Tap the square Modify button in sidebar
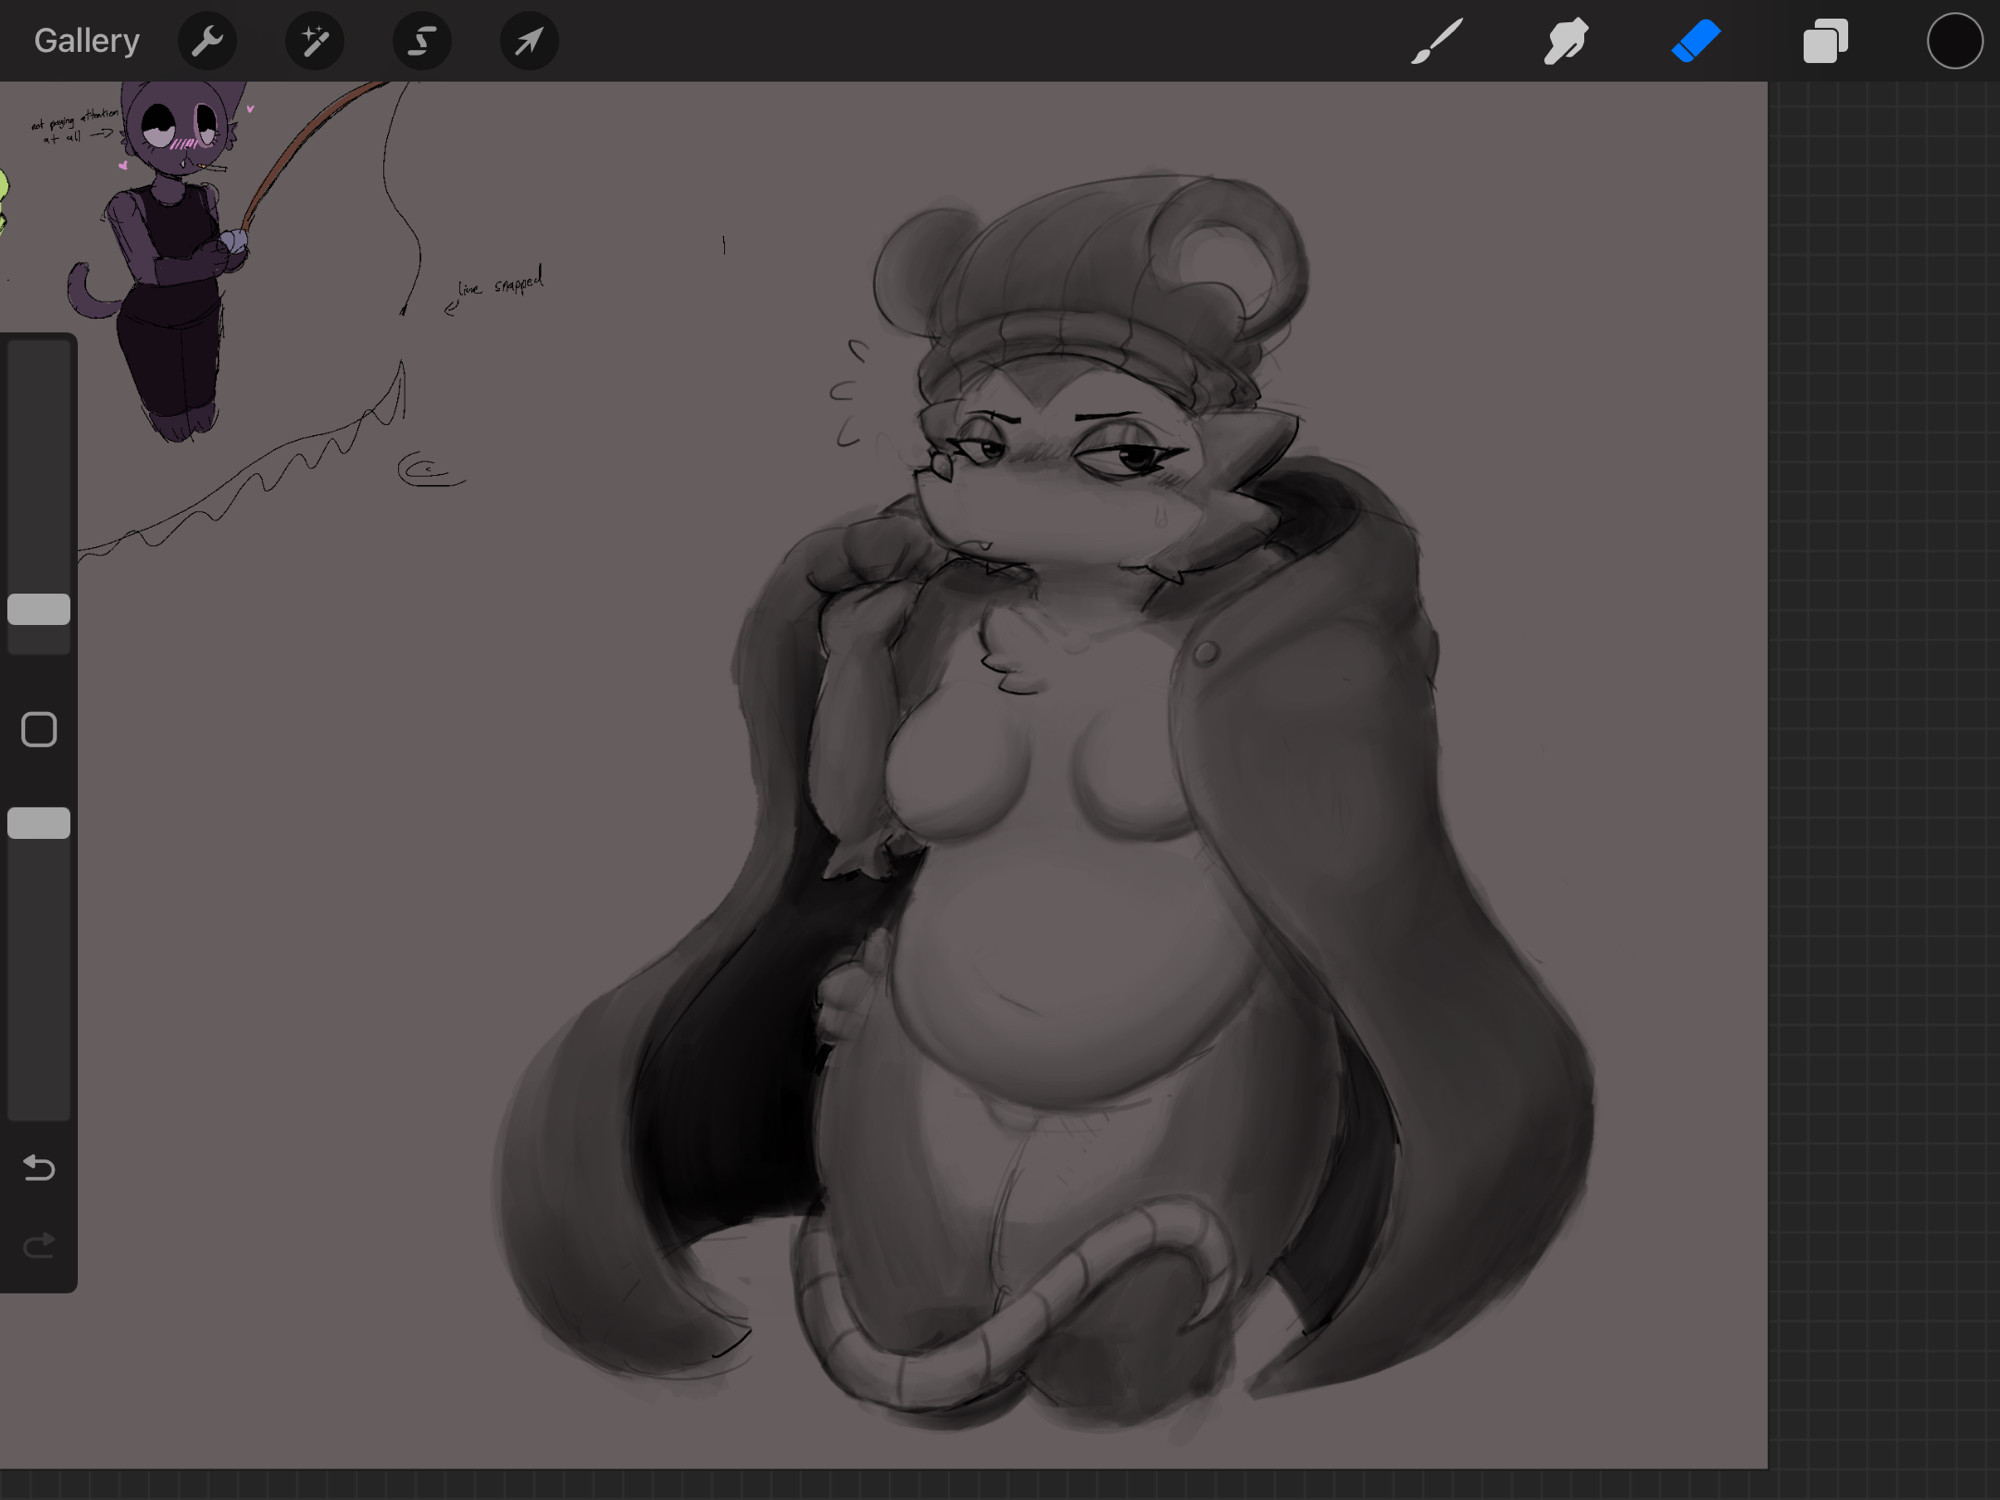This screenshot has height=1500, width=2000. tap(39, 730)
